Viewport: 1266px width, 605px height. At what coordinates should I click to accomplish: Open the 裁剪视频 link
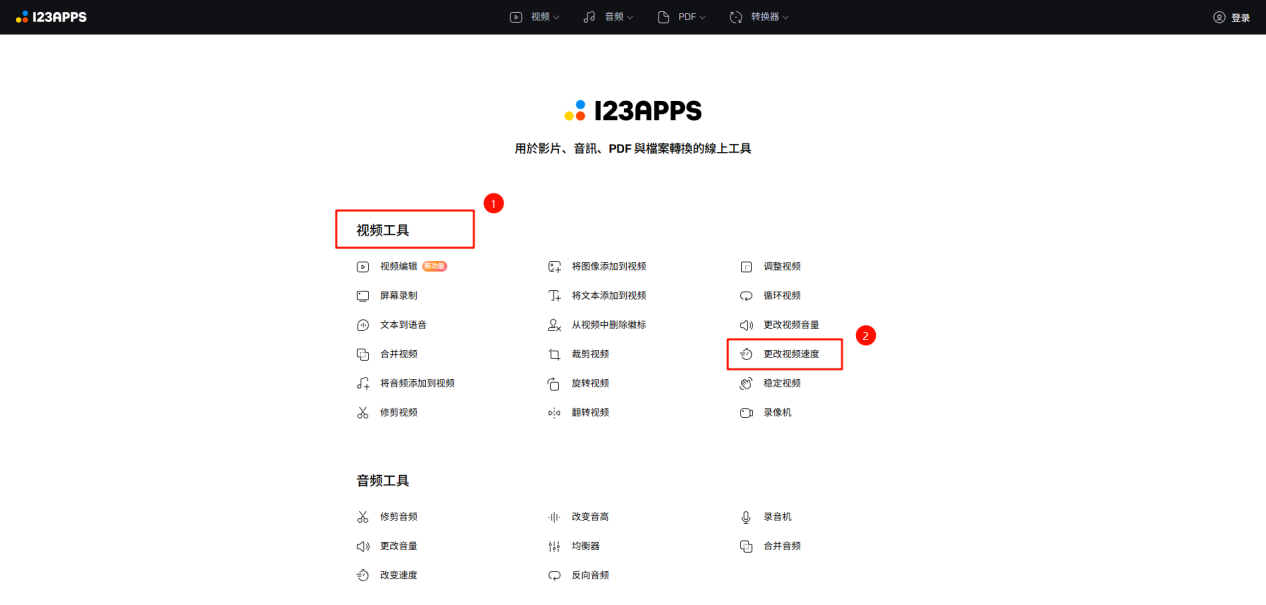pyautogui.click(x=590, y=354)
